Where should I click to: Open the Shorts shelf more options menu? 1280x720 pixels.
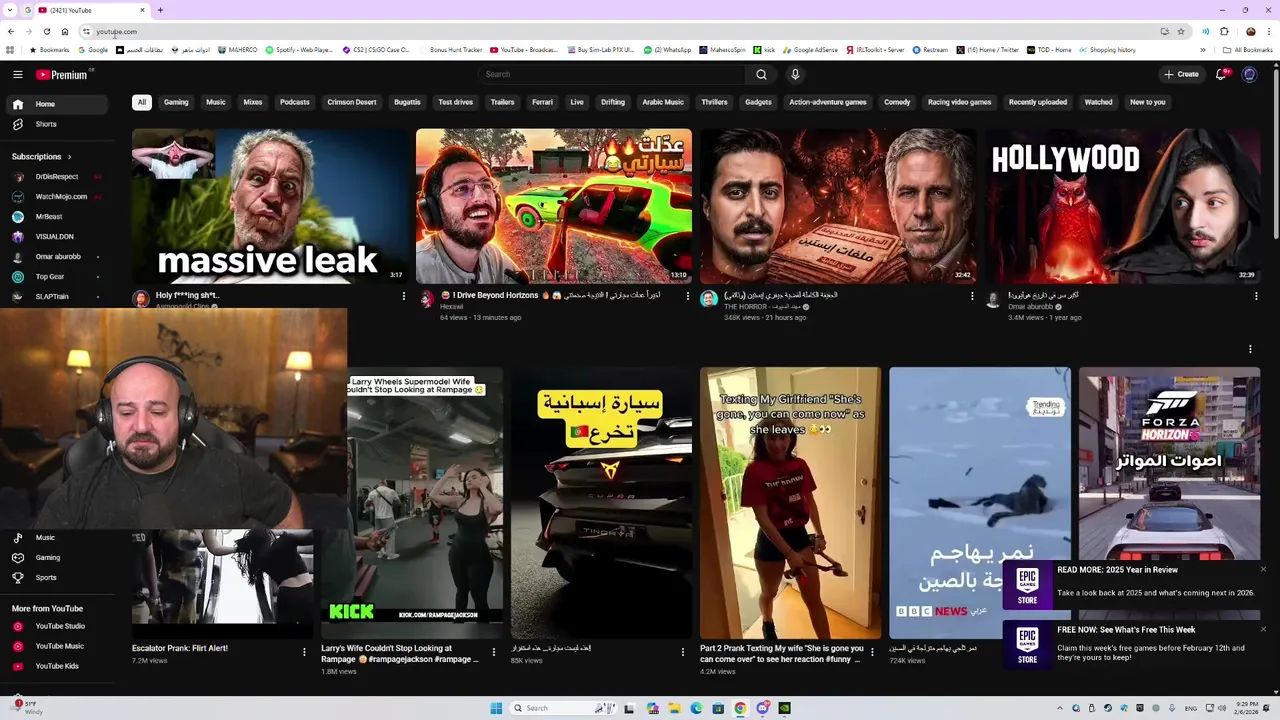tap(1250, 349)
